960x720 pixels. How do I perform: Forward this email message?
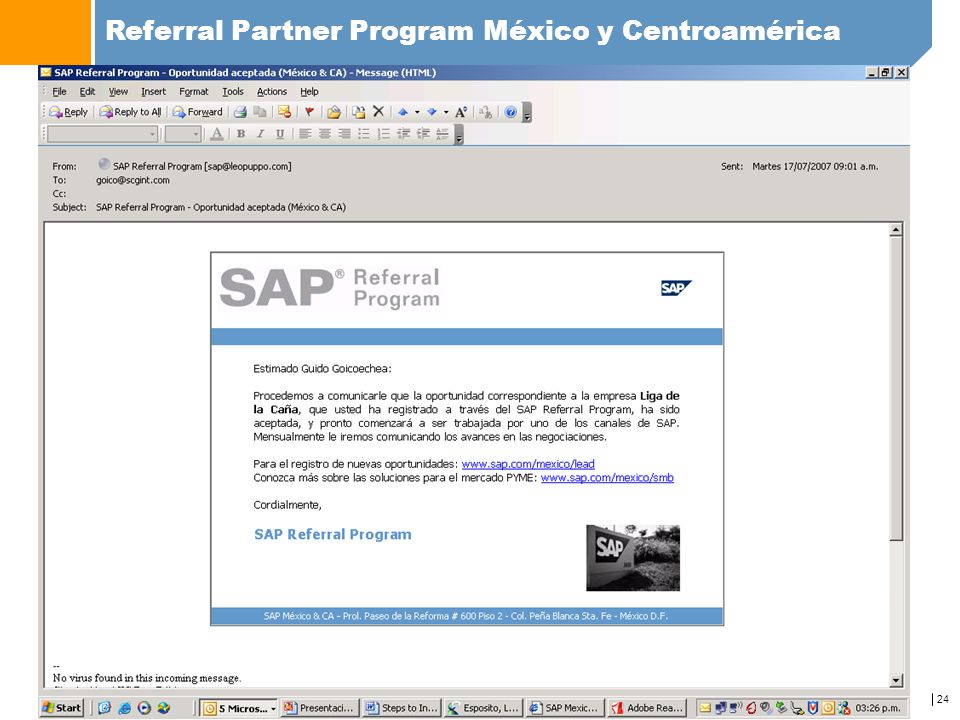(x=197, y=112)
